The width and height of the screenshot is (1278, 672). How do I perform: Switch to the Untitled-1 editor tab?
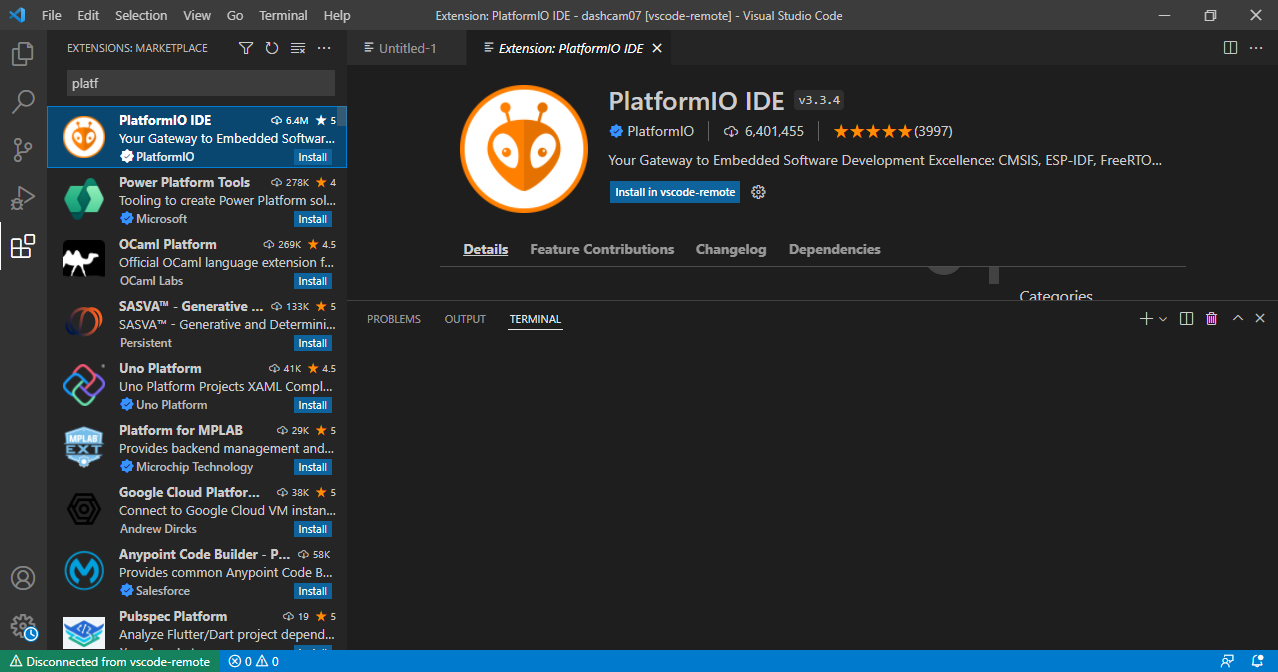407,48
